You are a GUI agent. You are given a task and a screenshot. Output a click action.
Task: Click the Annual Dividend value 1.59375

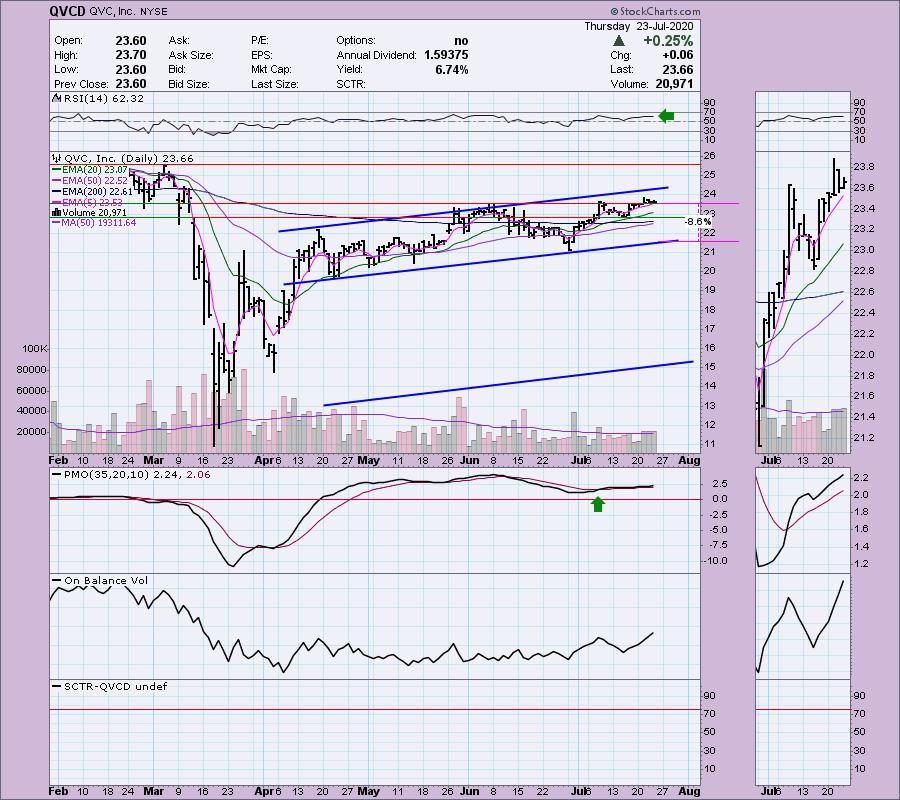(446, 55)
